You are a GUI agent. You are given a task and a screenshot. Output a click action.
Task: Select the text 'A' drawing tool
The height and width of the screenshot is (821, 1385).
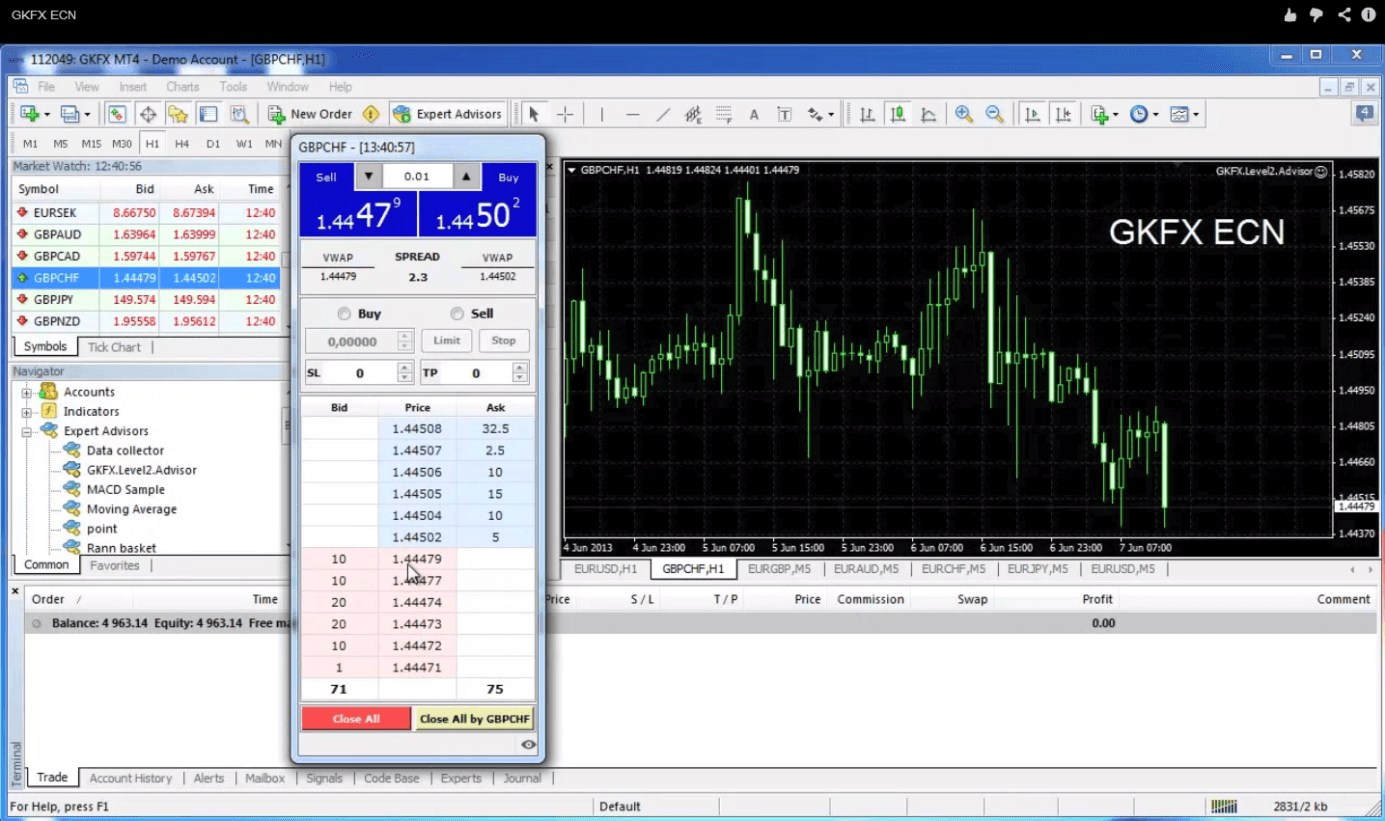754,114
